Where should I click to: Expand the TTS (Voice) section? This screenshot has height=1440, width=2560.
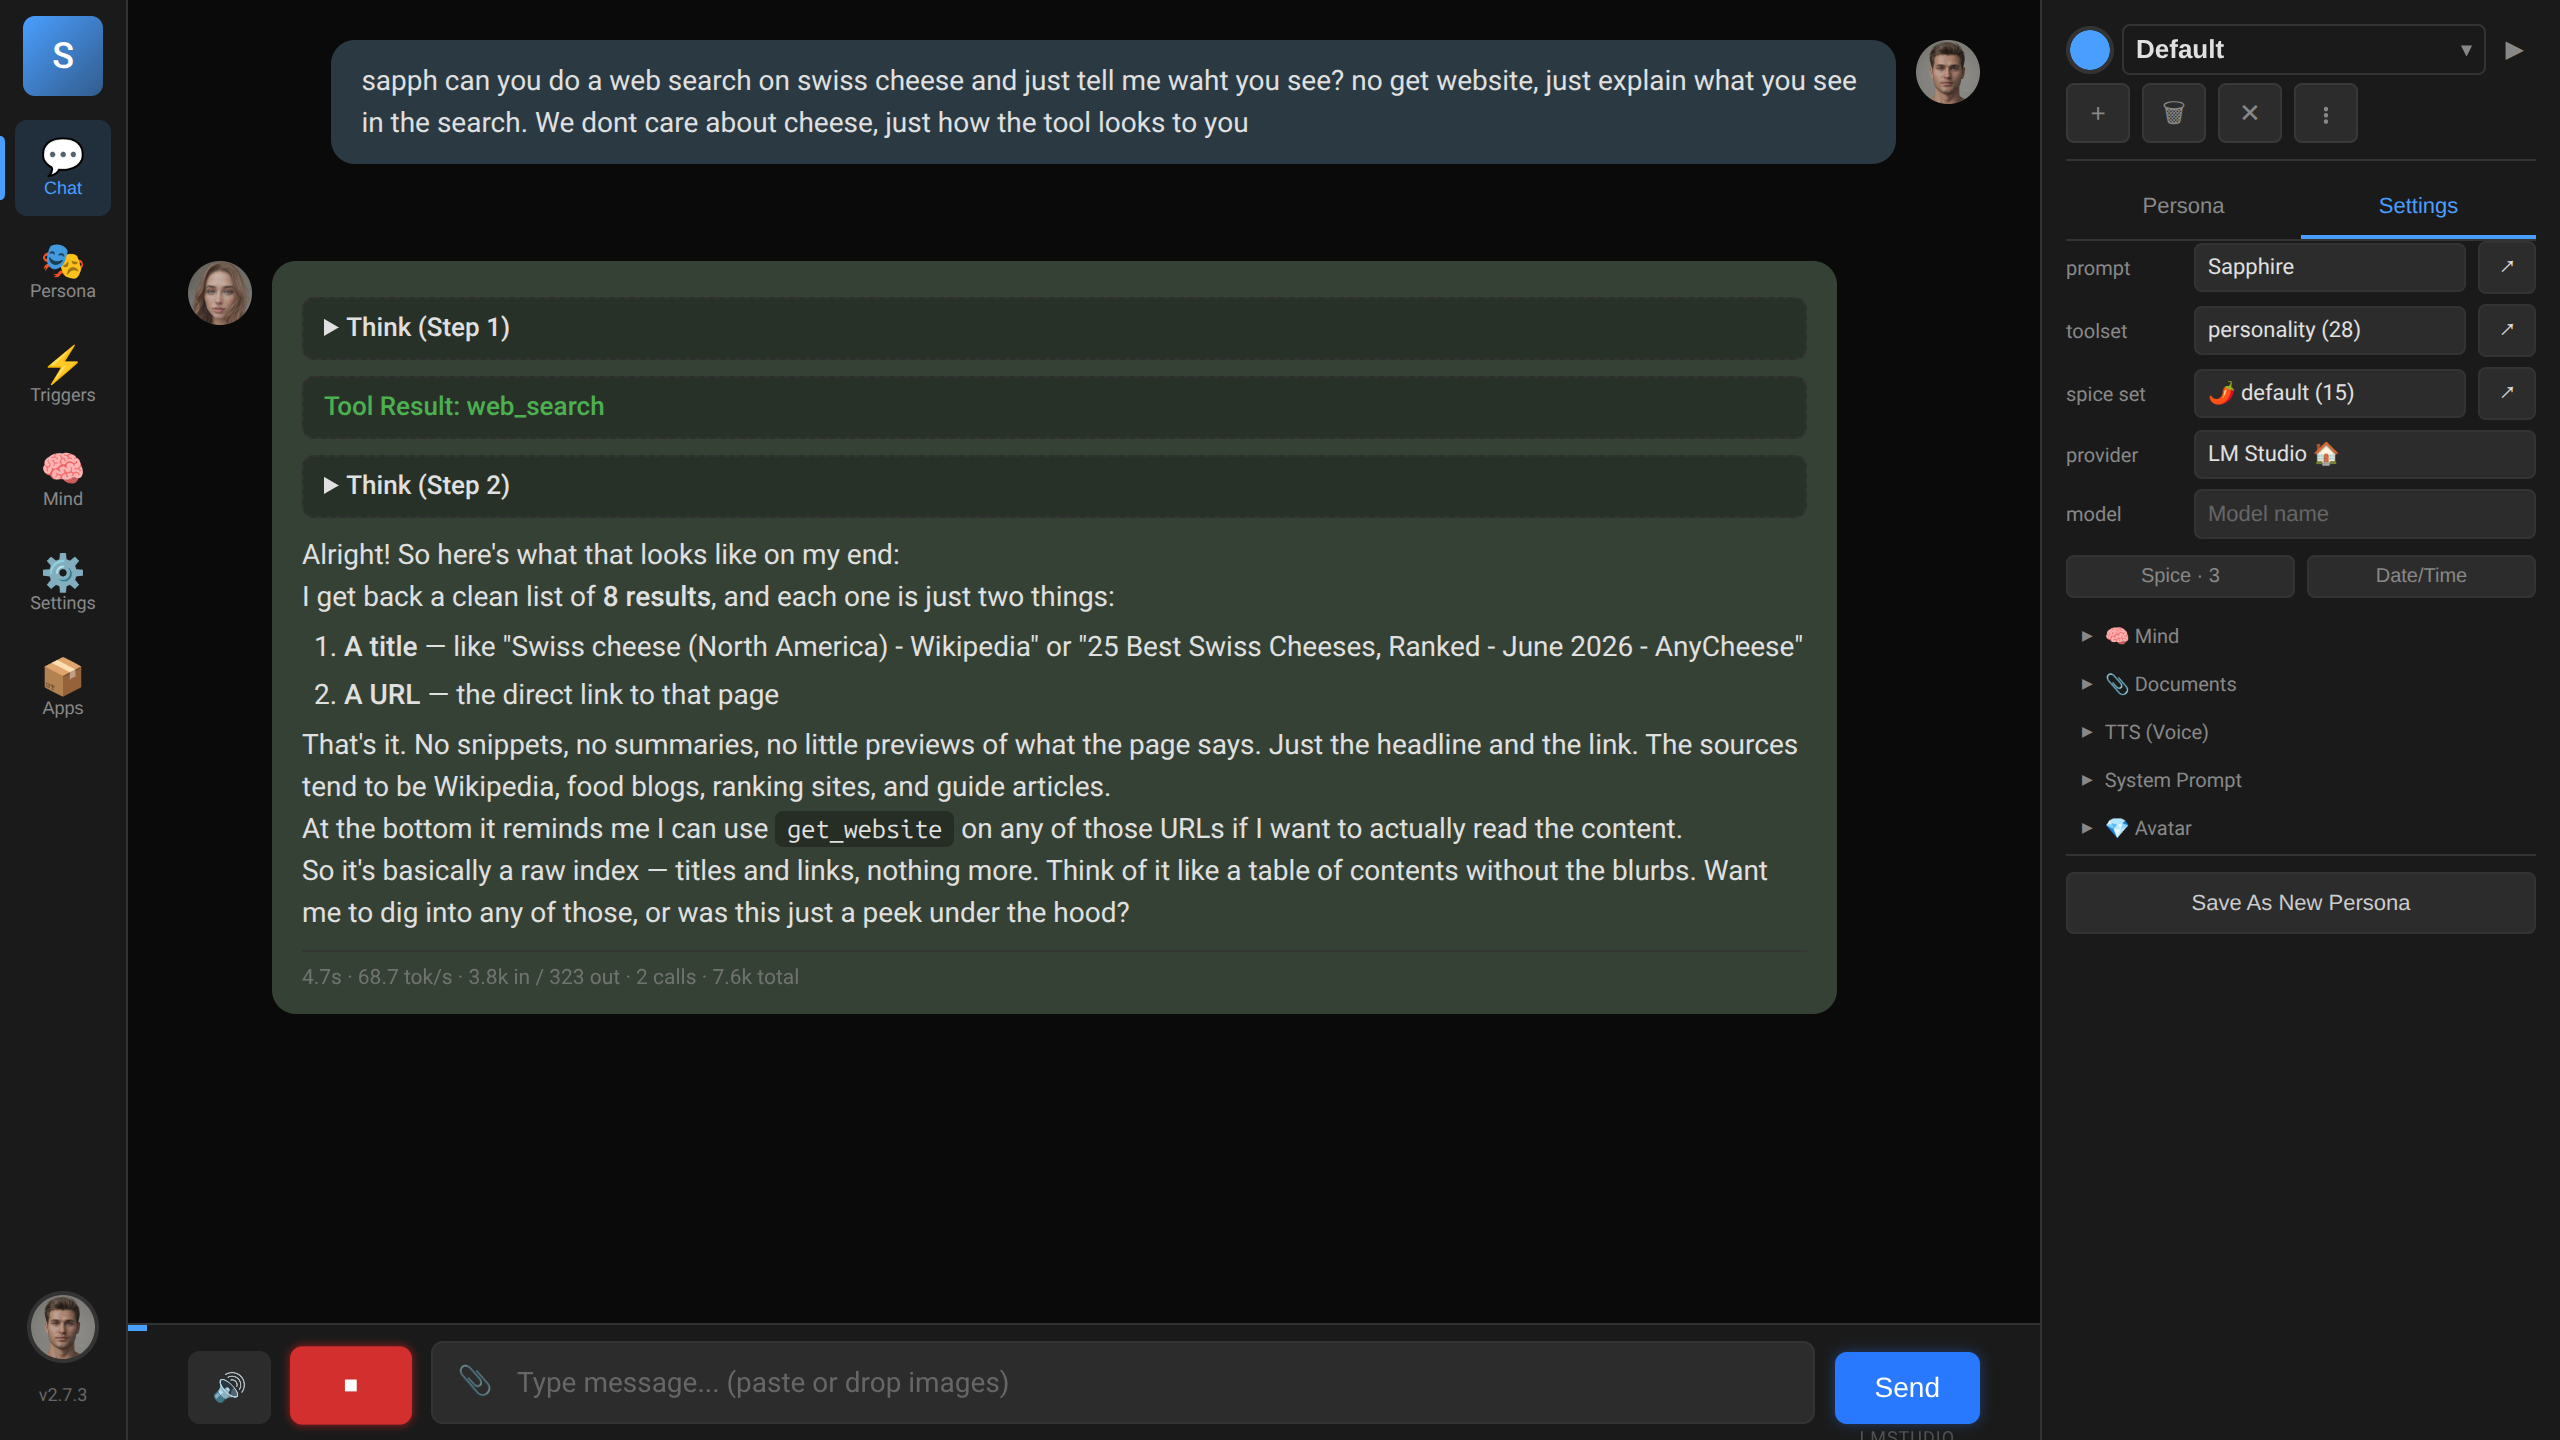(x=2156, y=732)
